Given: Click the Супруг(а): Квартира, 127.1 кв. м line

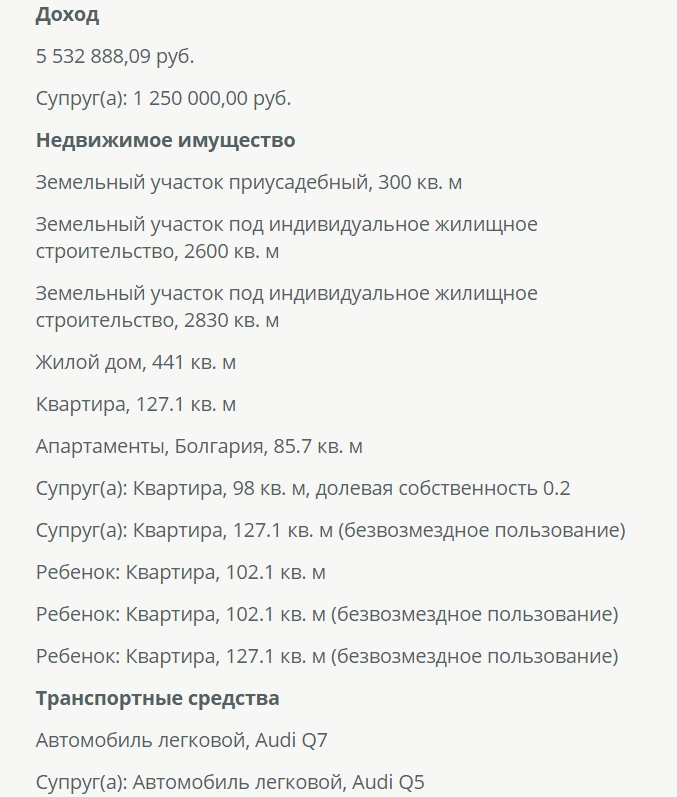Looking at the screenshot, I should [x=330, y=530].
